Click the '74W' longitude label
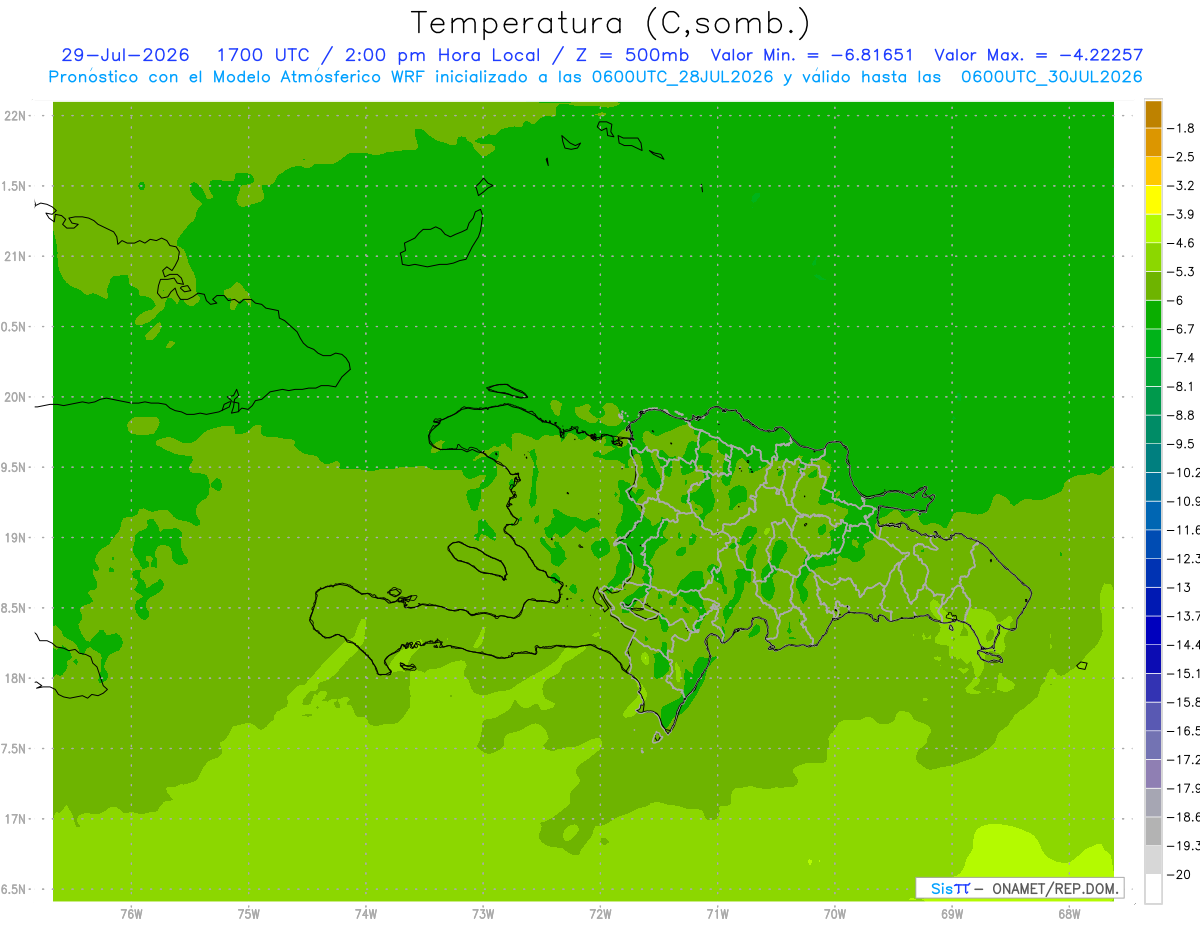 (365, 914)
